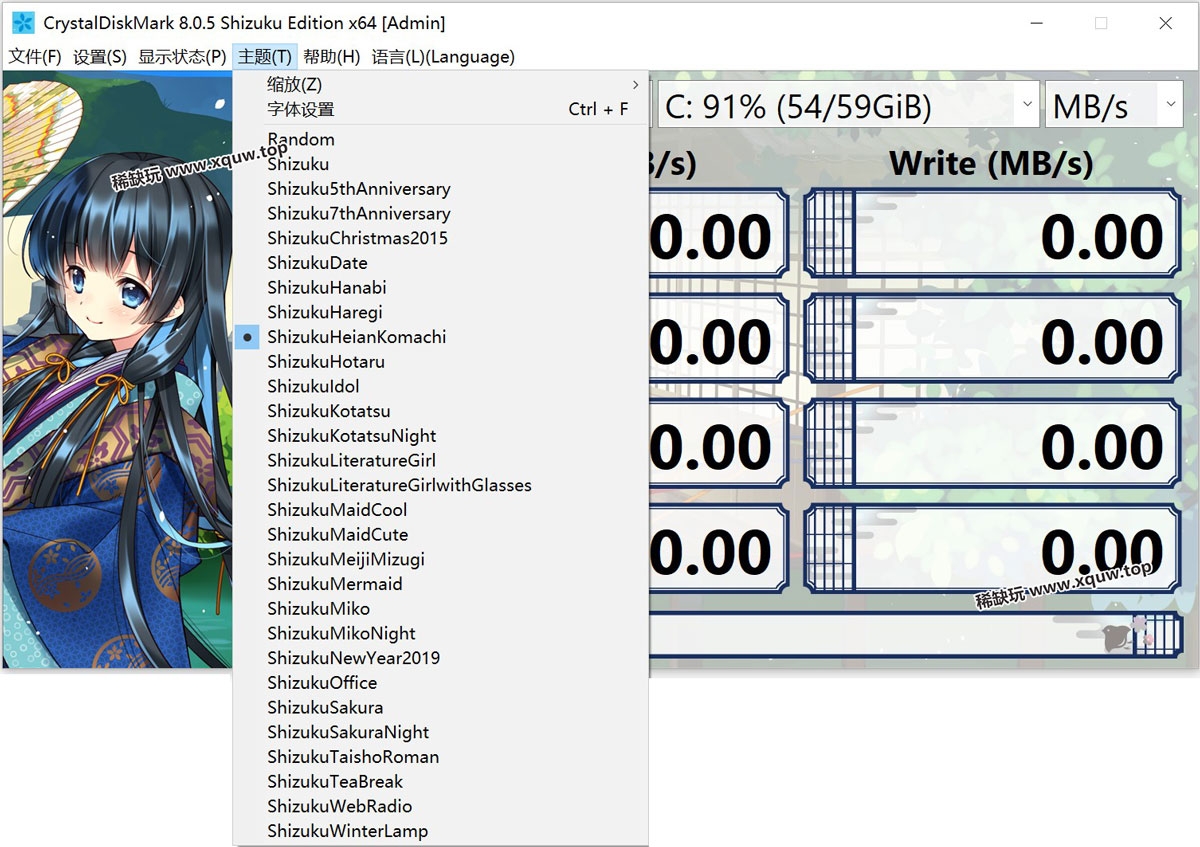Switch theme to Shizuku5thAnniversary
1200x847 pixels.
click(x=441, y=189)
